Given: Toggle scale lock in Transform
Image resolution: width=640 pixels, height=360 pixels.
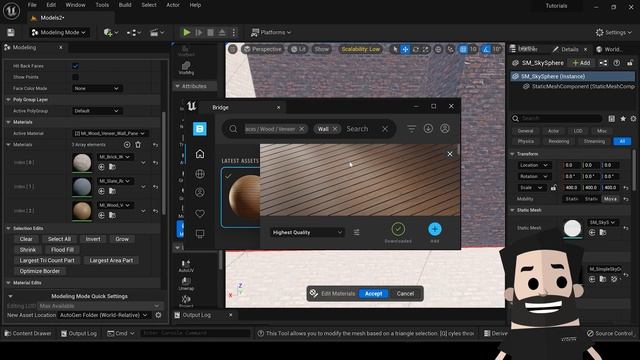Looking at the screenshot, I should click(553, 187).
